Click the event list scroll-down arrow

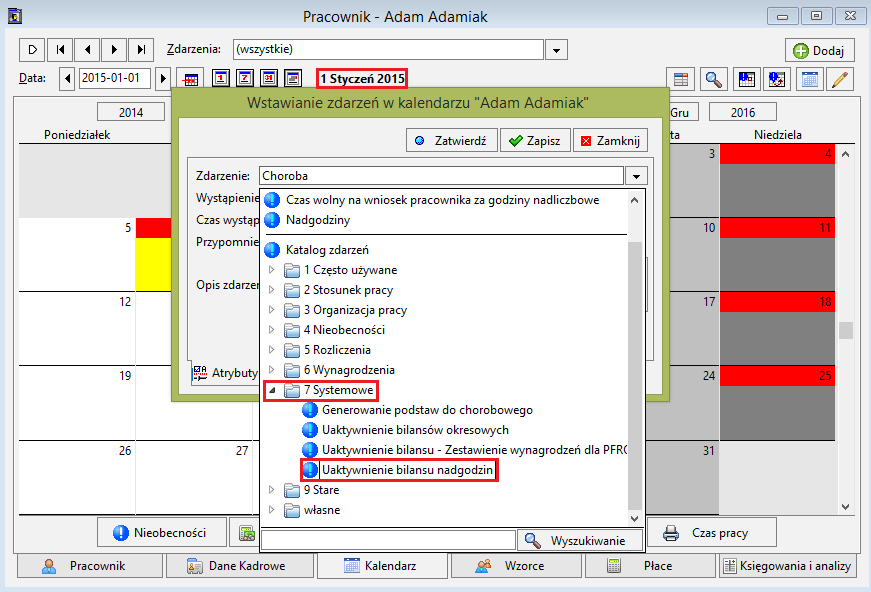point(634,519)
